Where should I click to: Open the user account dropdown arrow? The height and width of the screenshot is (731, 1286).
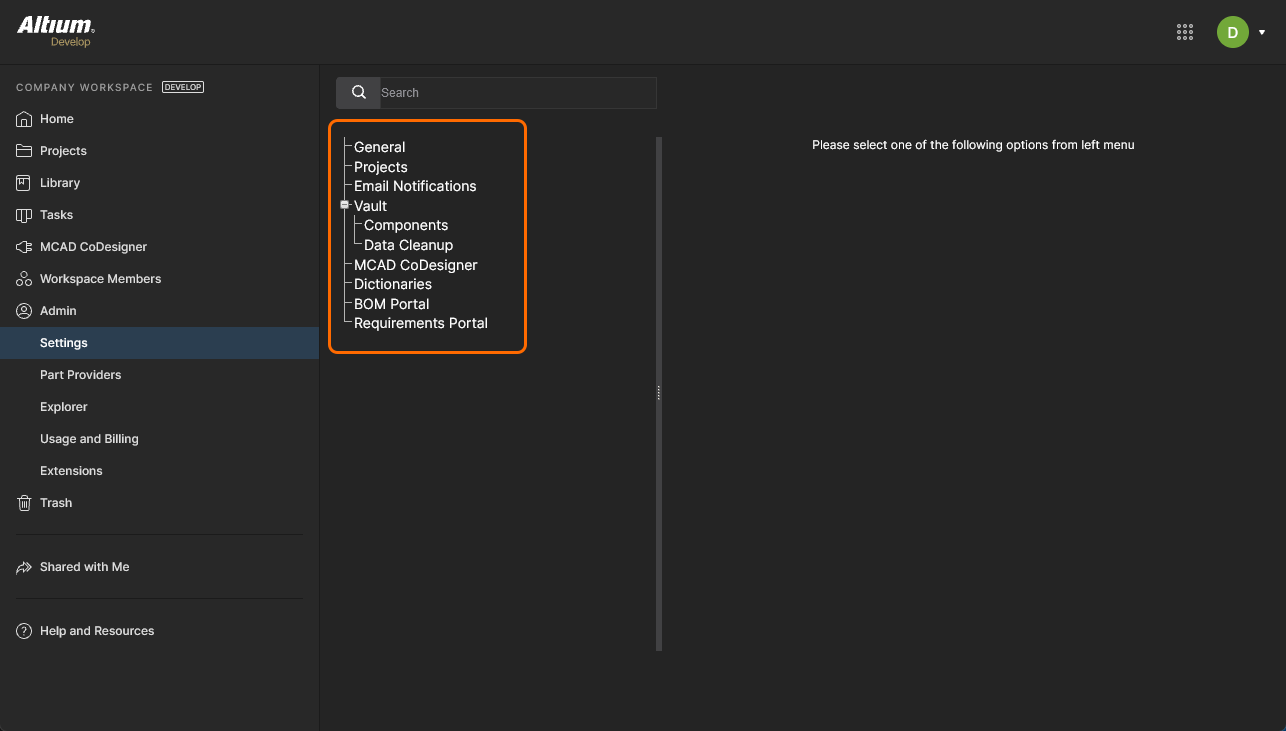click(x=1262, y=32)
